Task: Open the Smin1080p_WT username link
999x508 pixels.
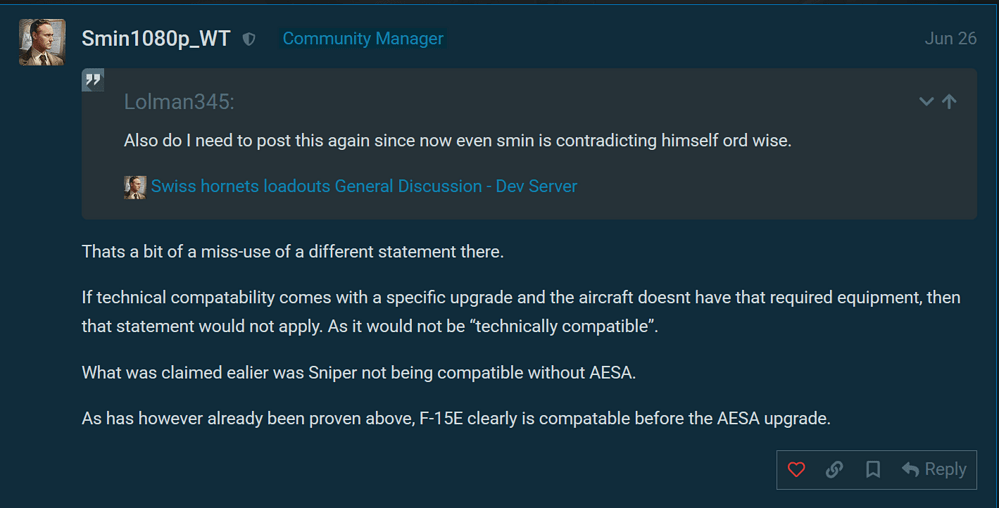Action: click(x=156, y=39)
